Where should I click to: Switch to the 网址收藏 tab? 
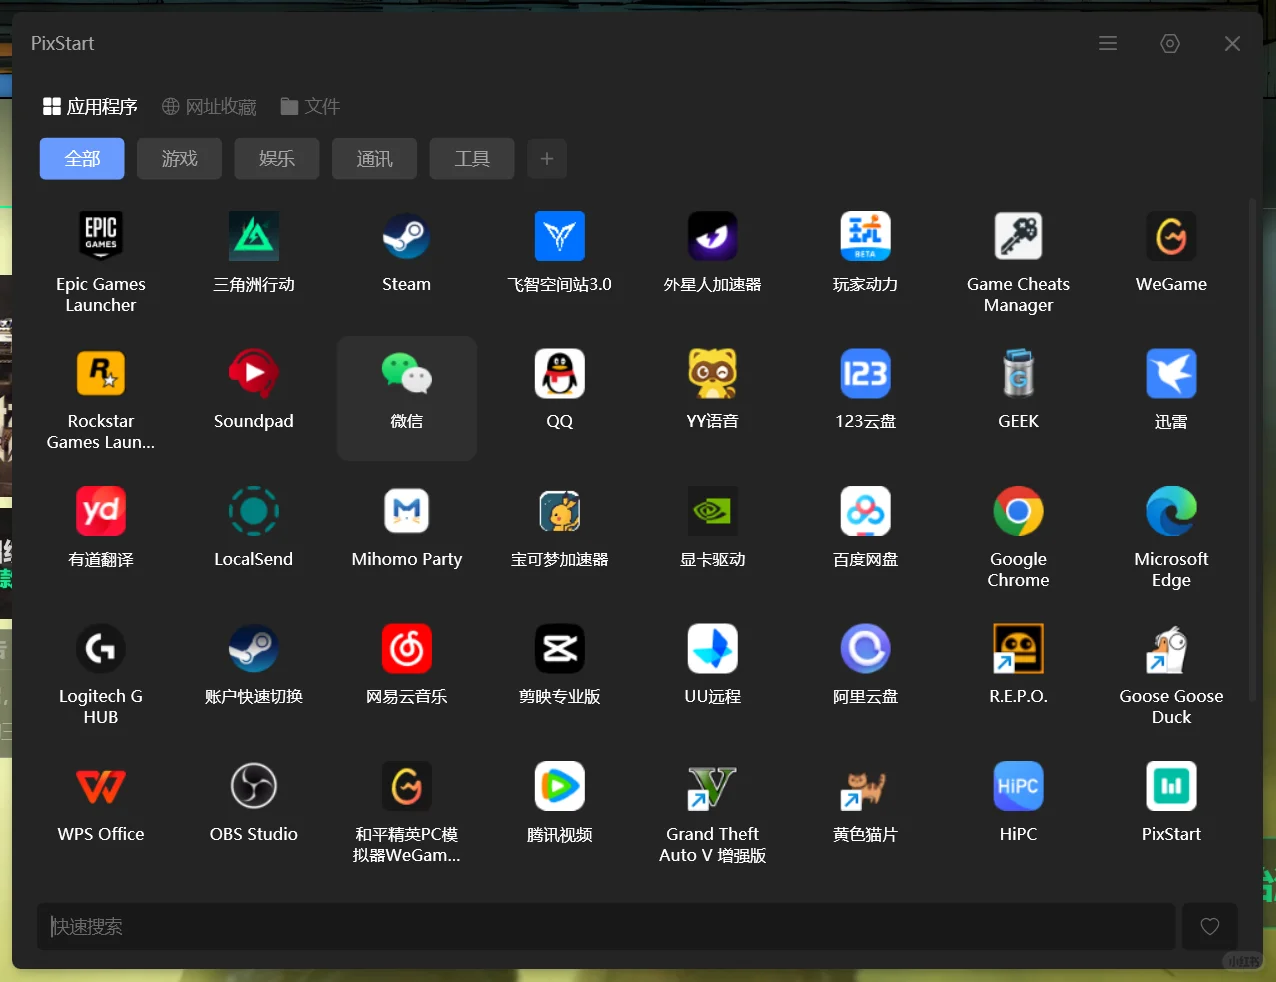click(x=208, y=105)
